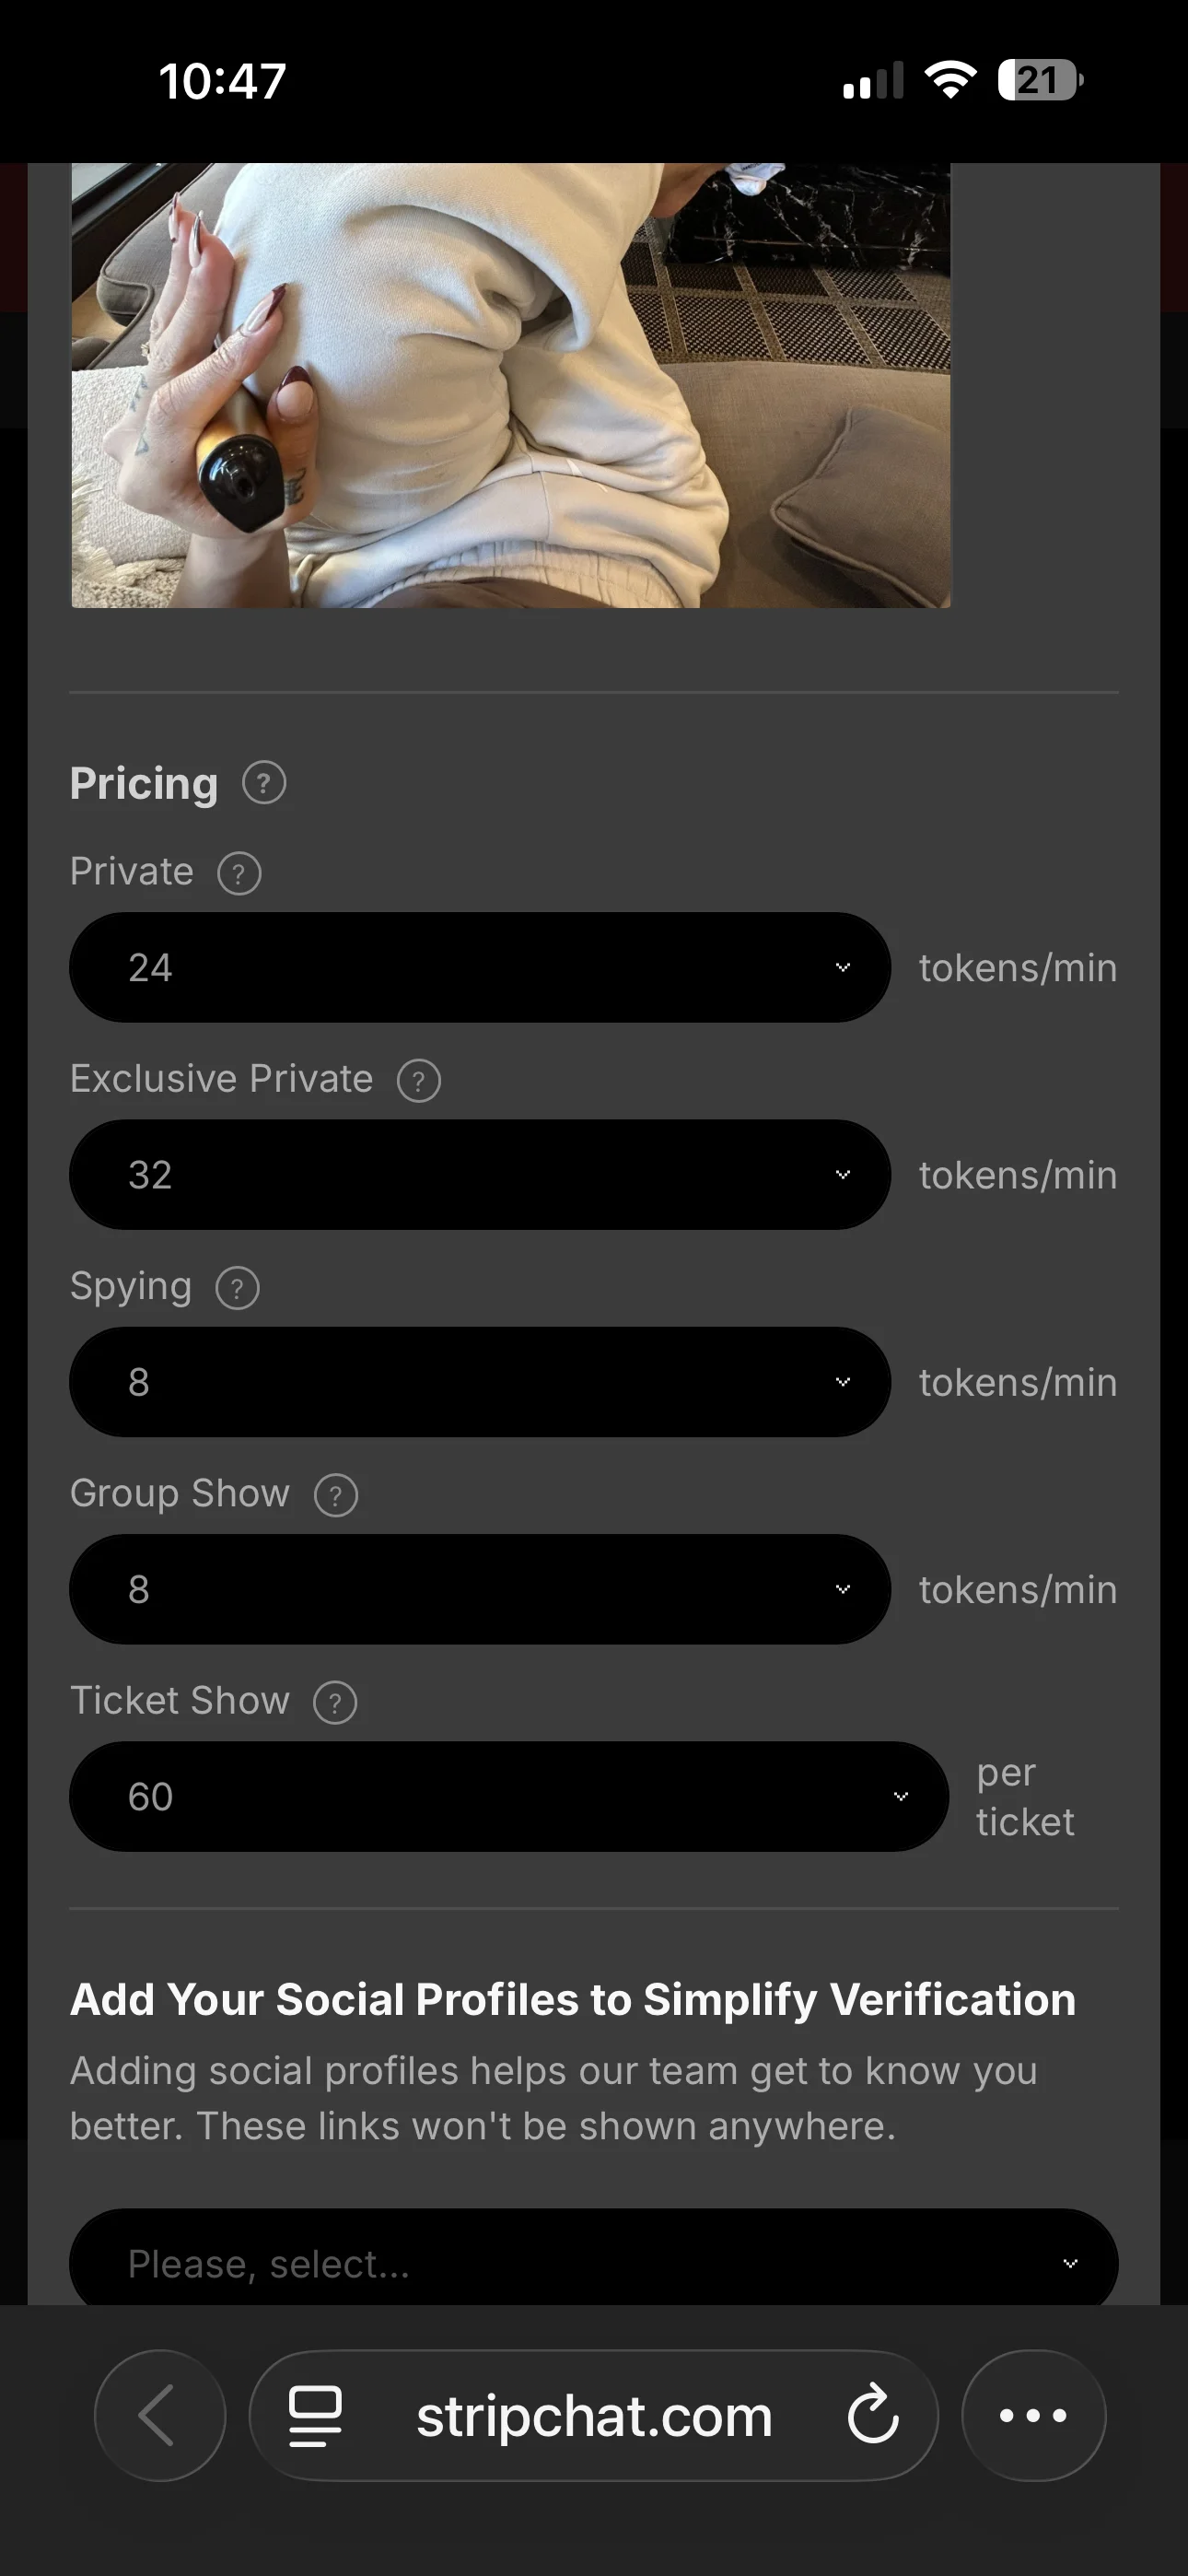Reload the page with the refresh icon
This screenshot has width=1188, height=2576.
873,2416
